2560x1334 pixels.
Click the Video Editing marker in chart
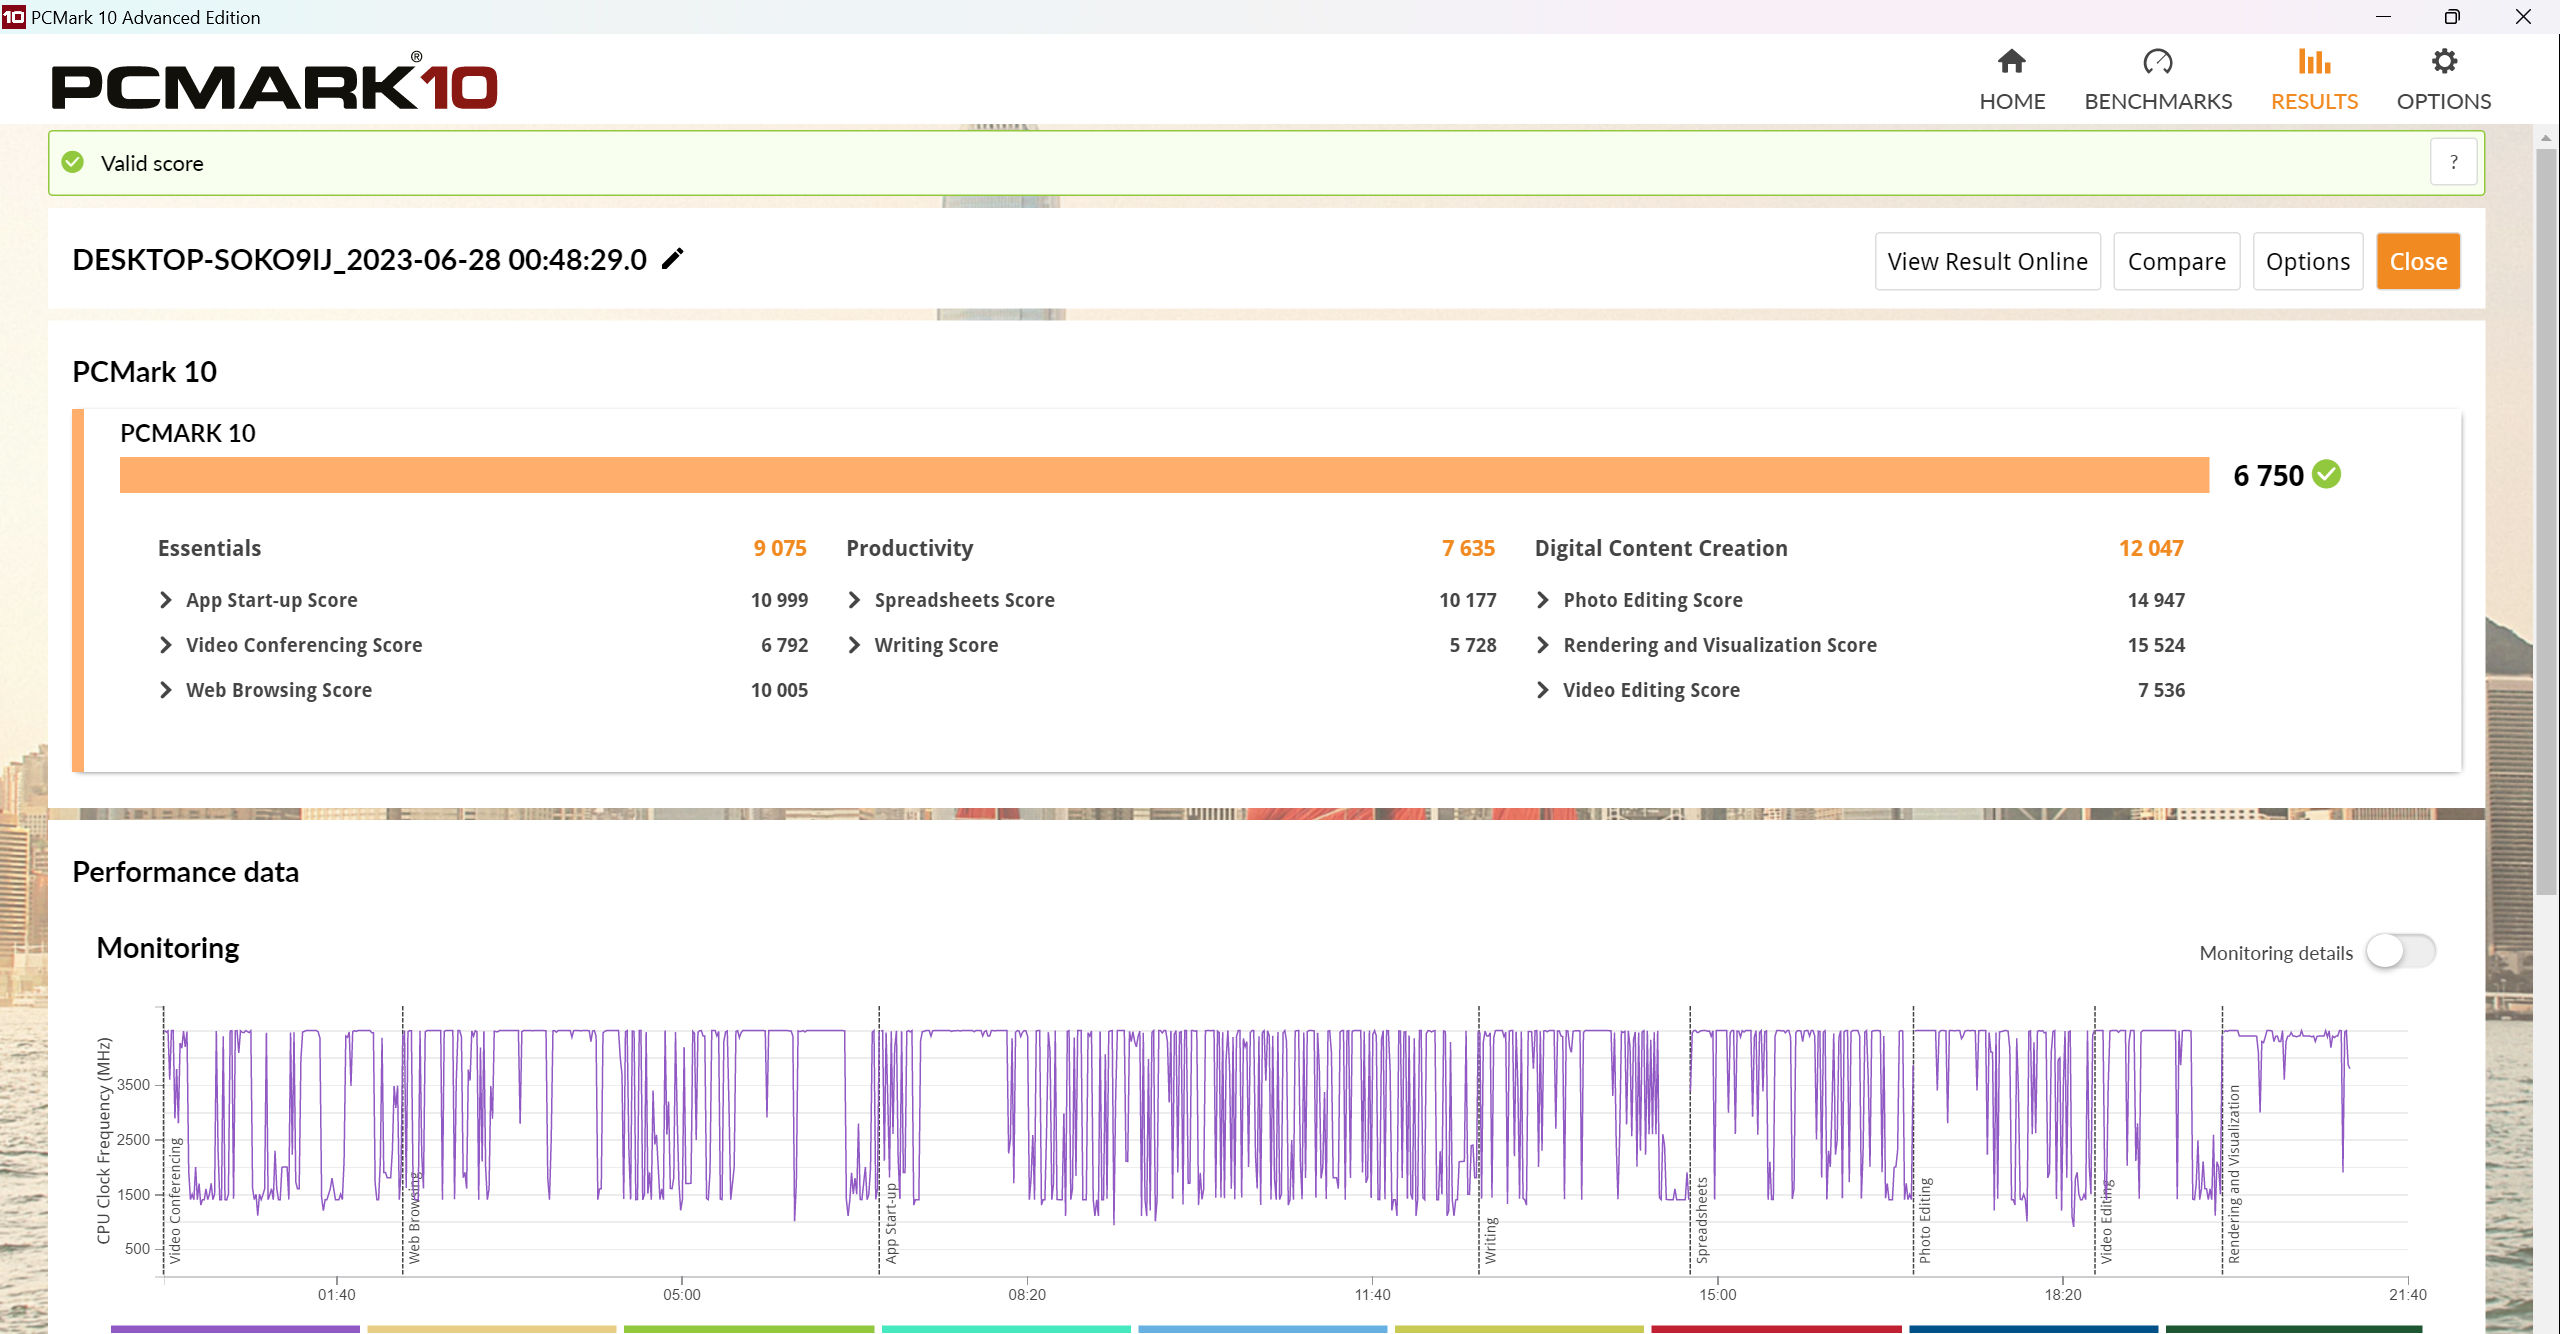(x=2106, y=1222)
